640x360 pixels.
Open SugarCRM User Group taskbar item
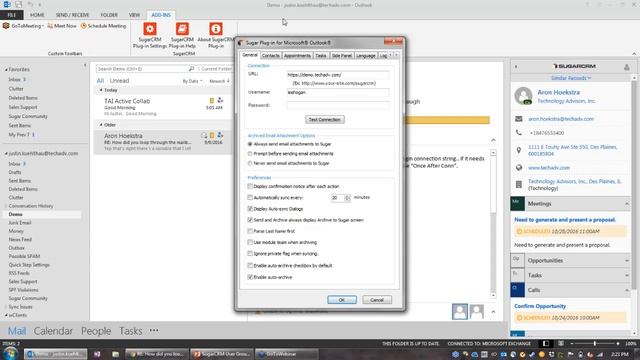[x=222, y=354]
